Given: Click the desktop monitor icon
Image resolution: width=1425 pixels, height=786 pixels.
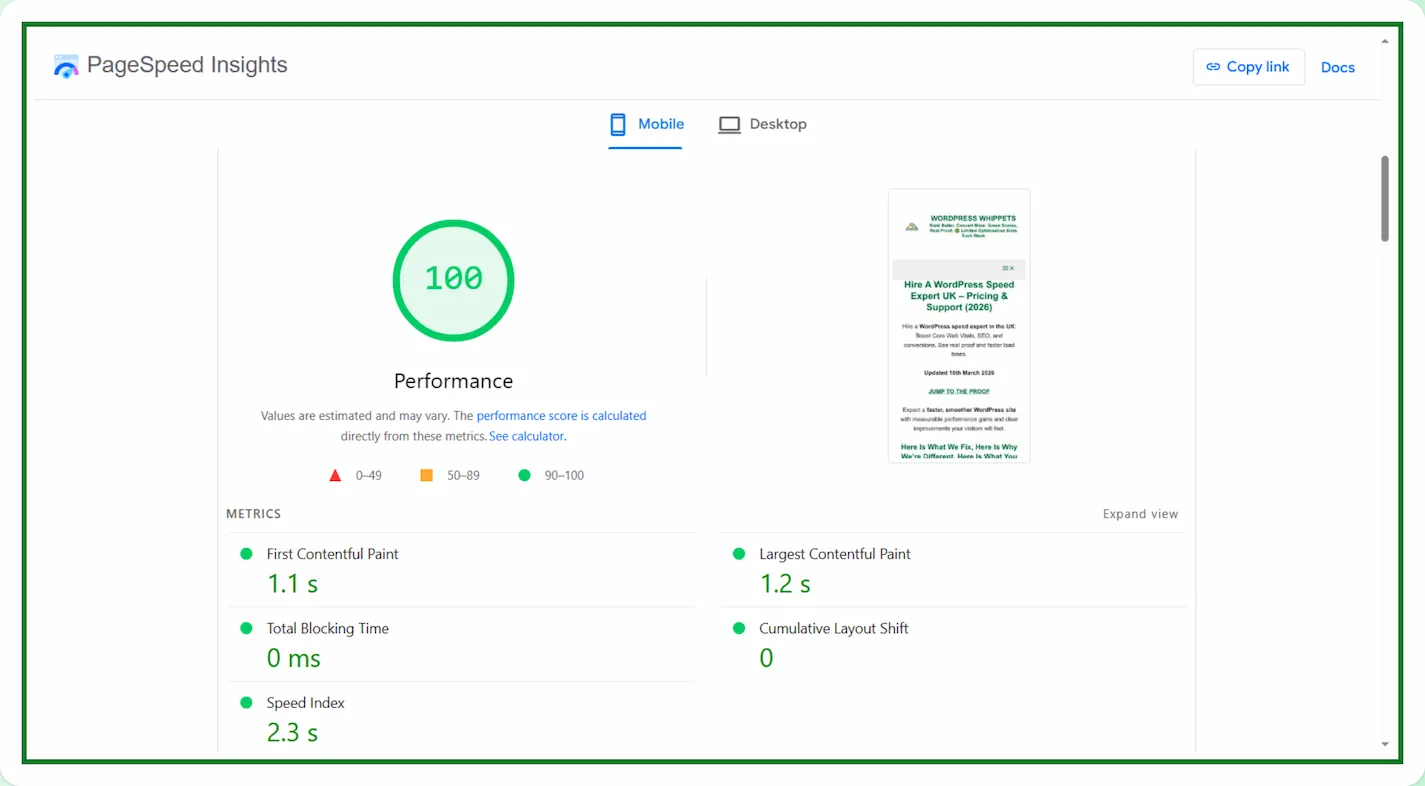Looking at the screenshot, I should pyautogui.click(x=729, y=125).
